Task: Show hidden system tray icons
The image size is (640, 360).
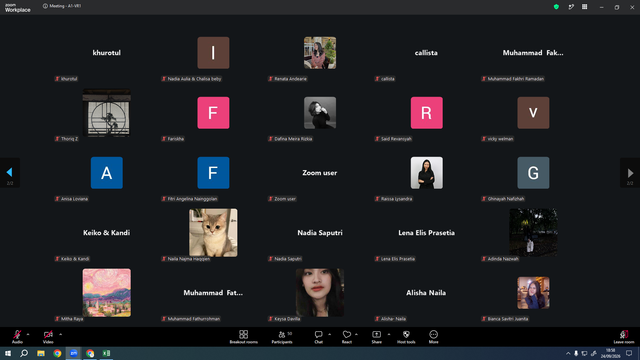Action: (568, 353)
